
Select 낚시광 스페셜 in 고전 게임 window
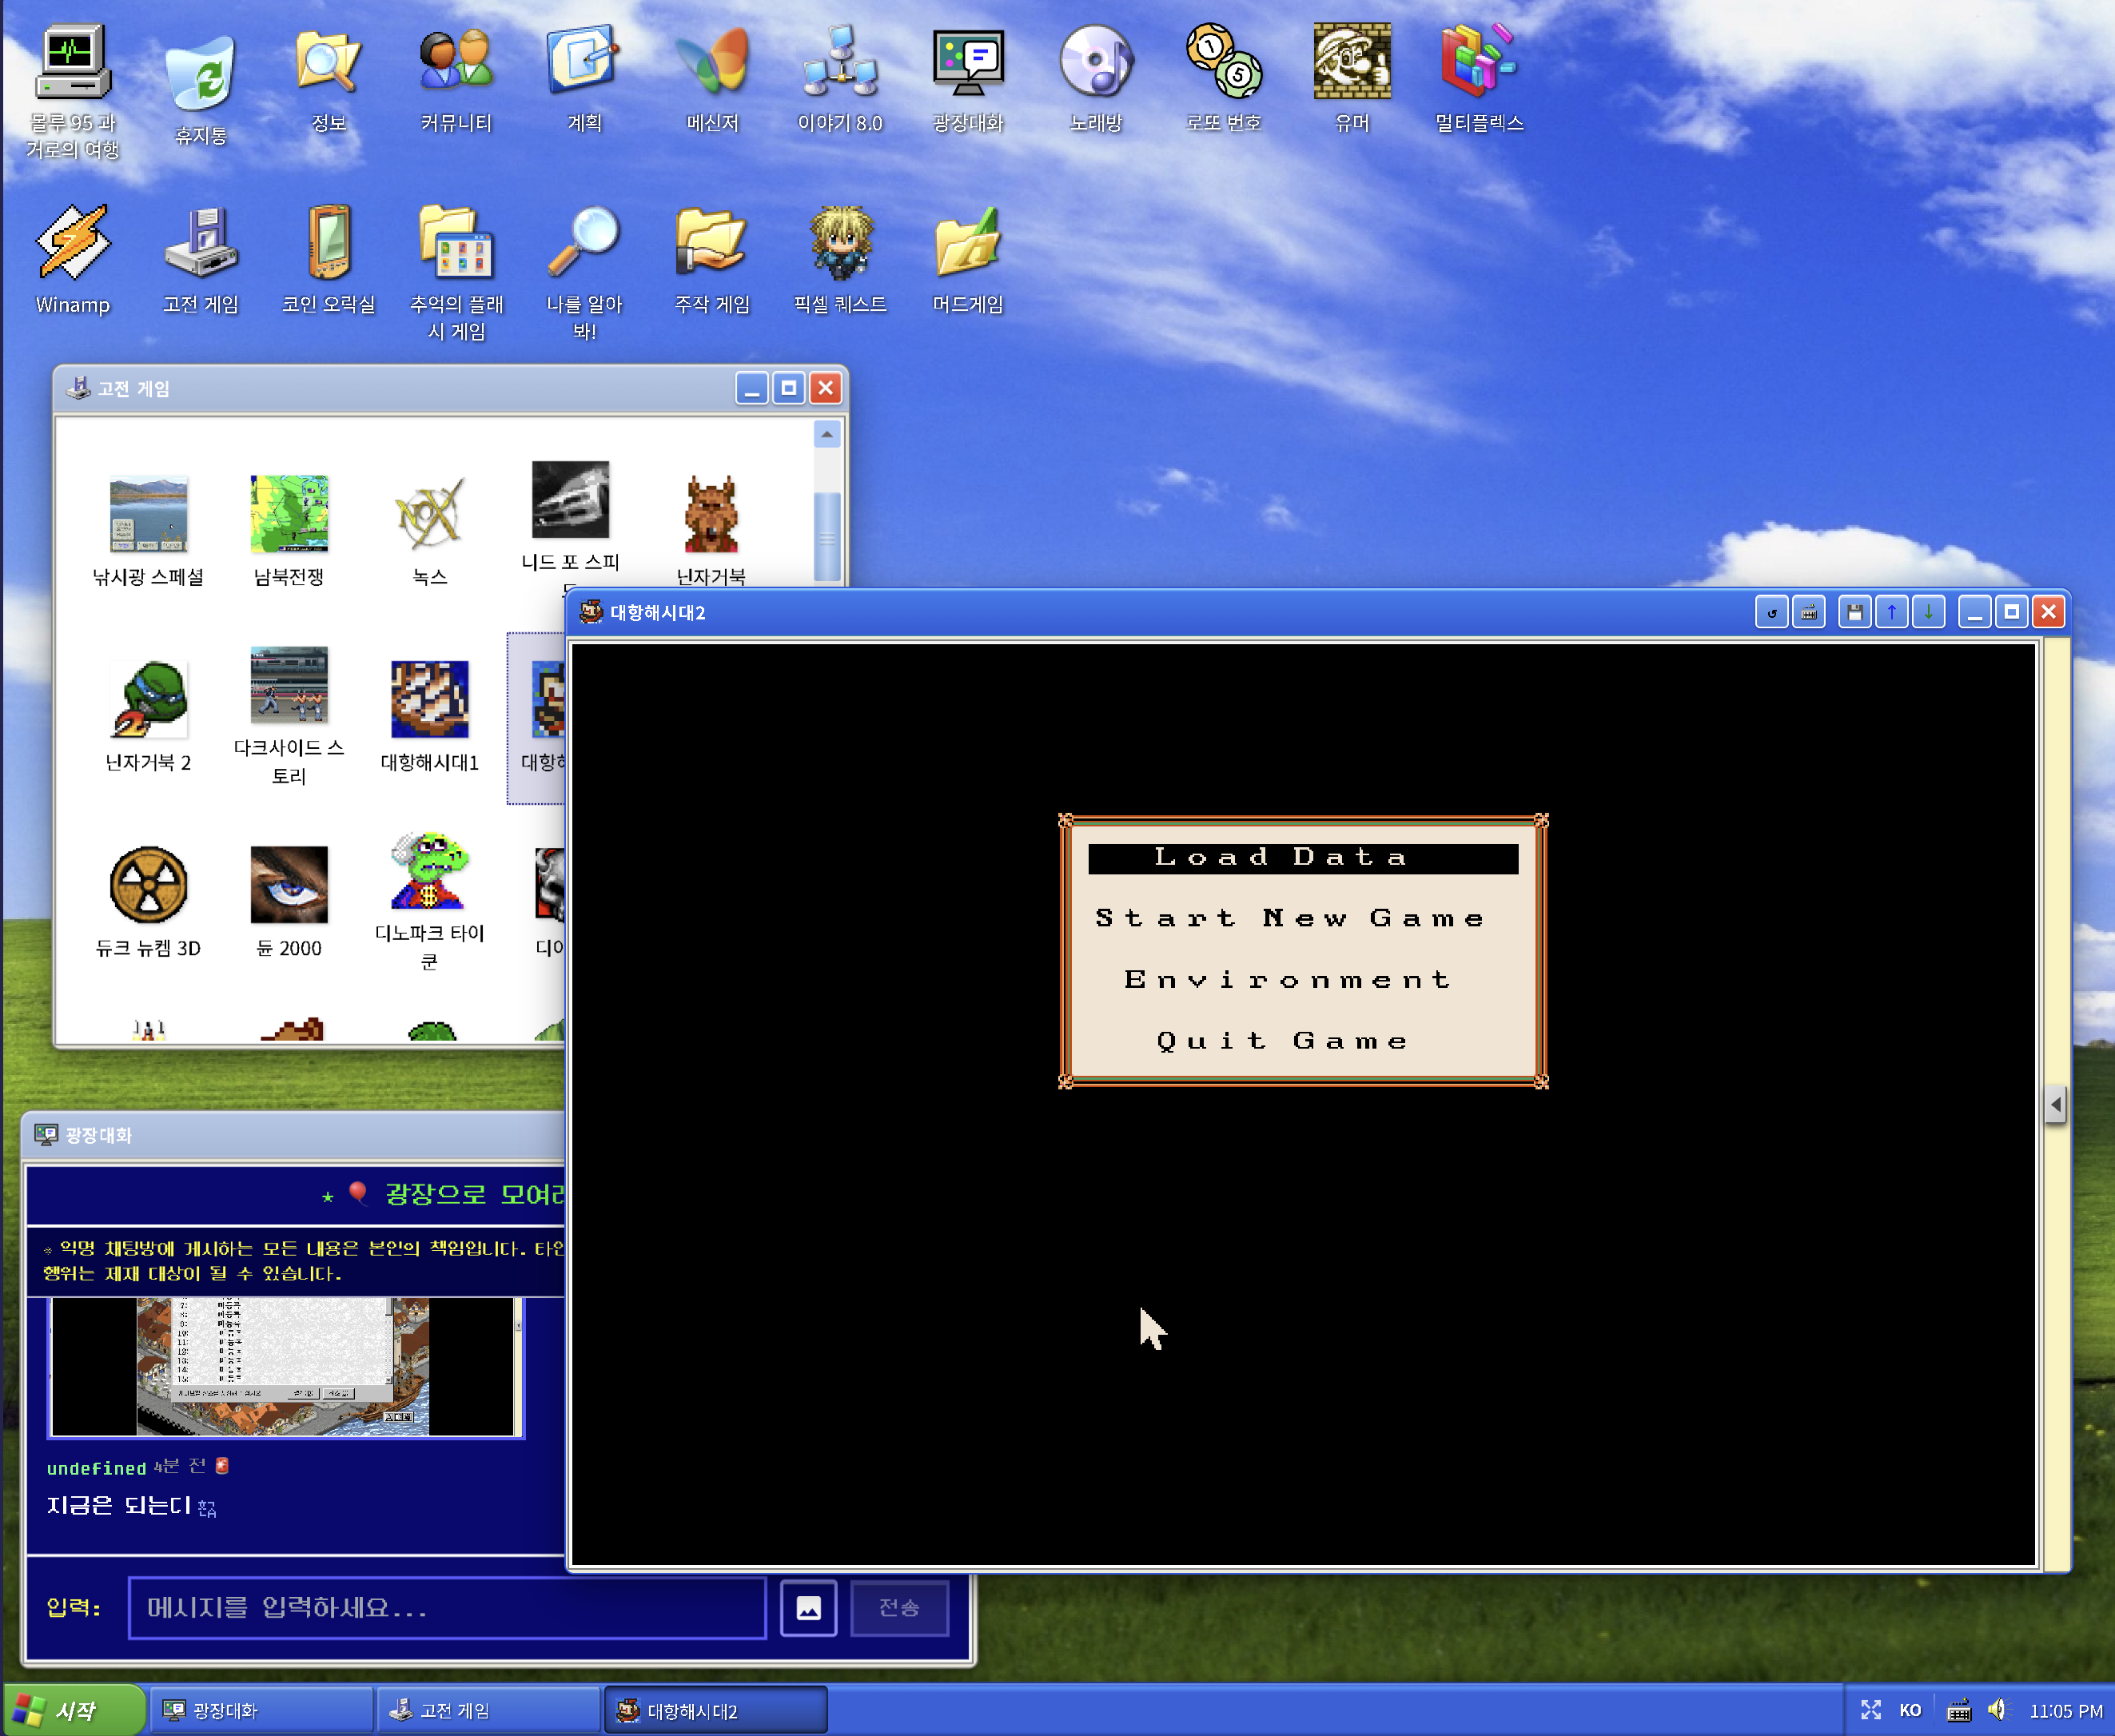pyautogui.click(x=148, y=531)
